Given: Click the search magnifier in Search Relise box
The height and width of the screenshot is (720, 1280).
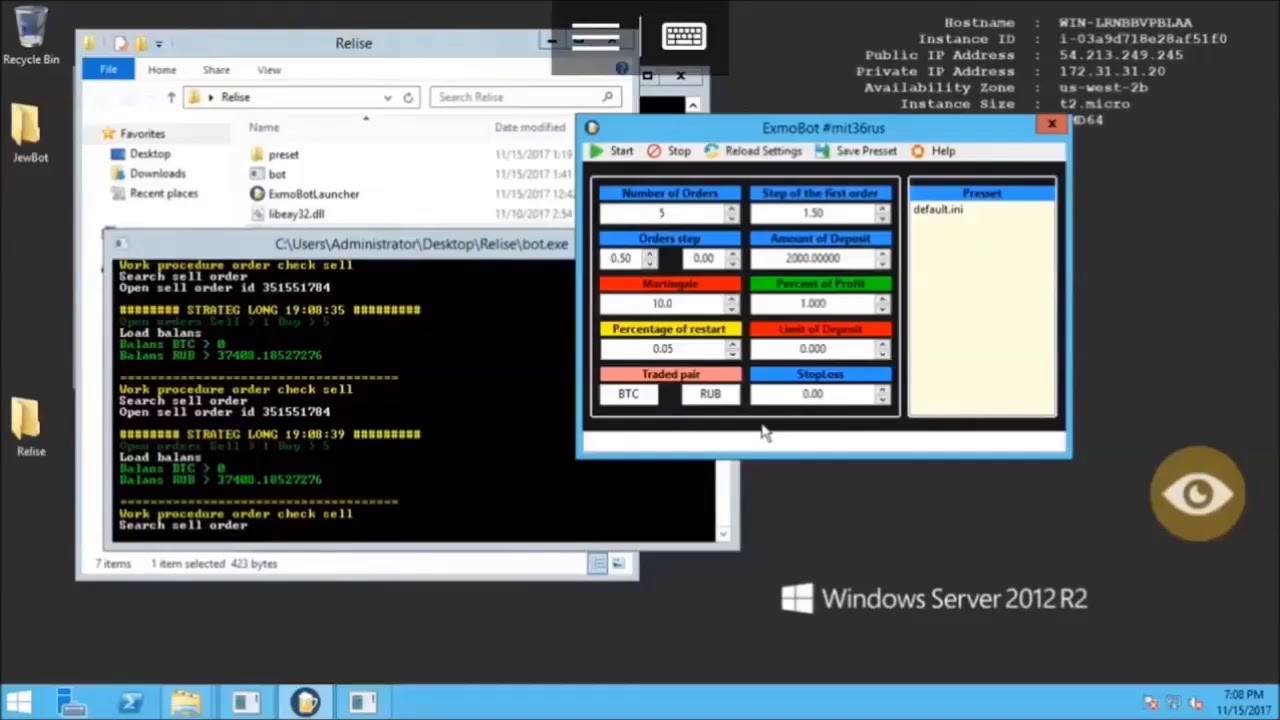Looking at the screenshot, I should pyautogui.click(x=607, y=97).
